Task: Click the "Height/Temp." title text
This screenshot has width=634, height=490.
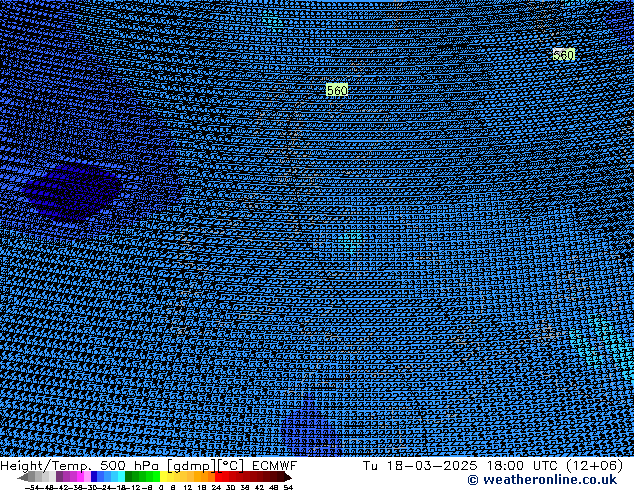Action: tap(46, 466)
